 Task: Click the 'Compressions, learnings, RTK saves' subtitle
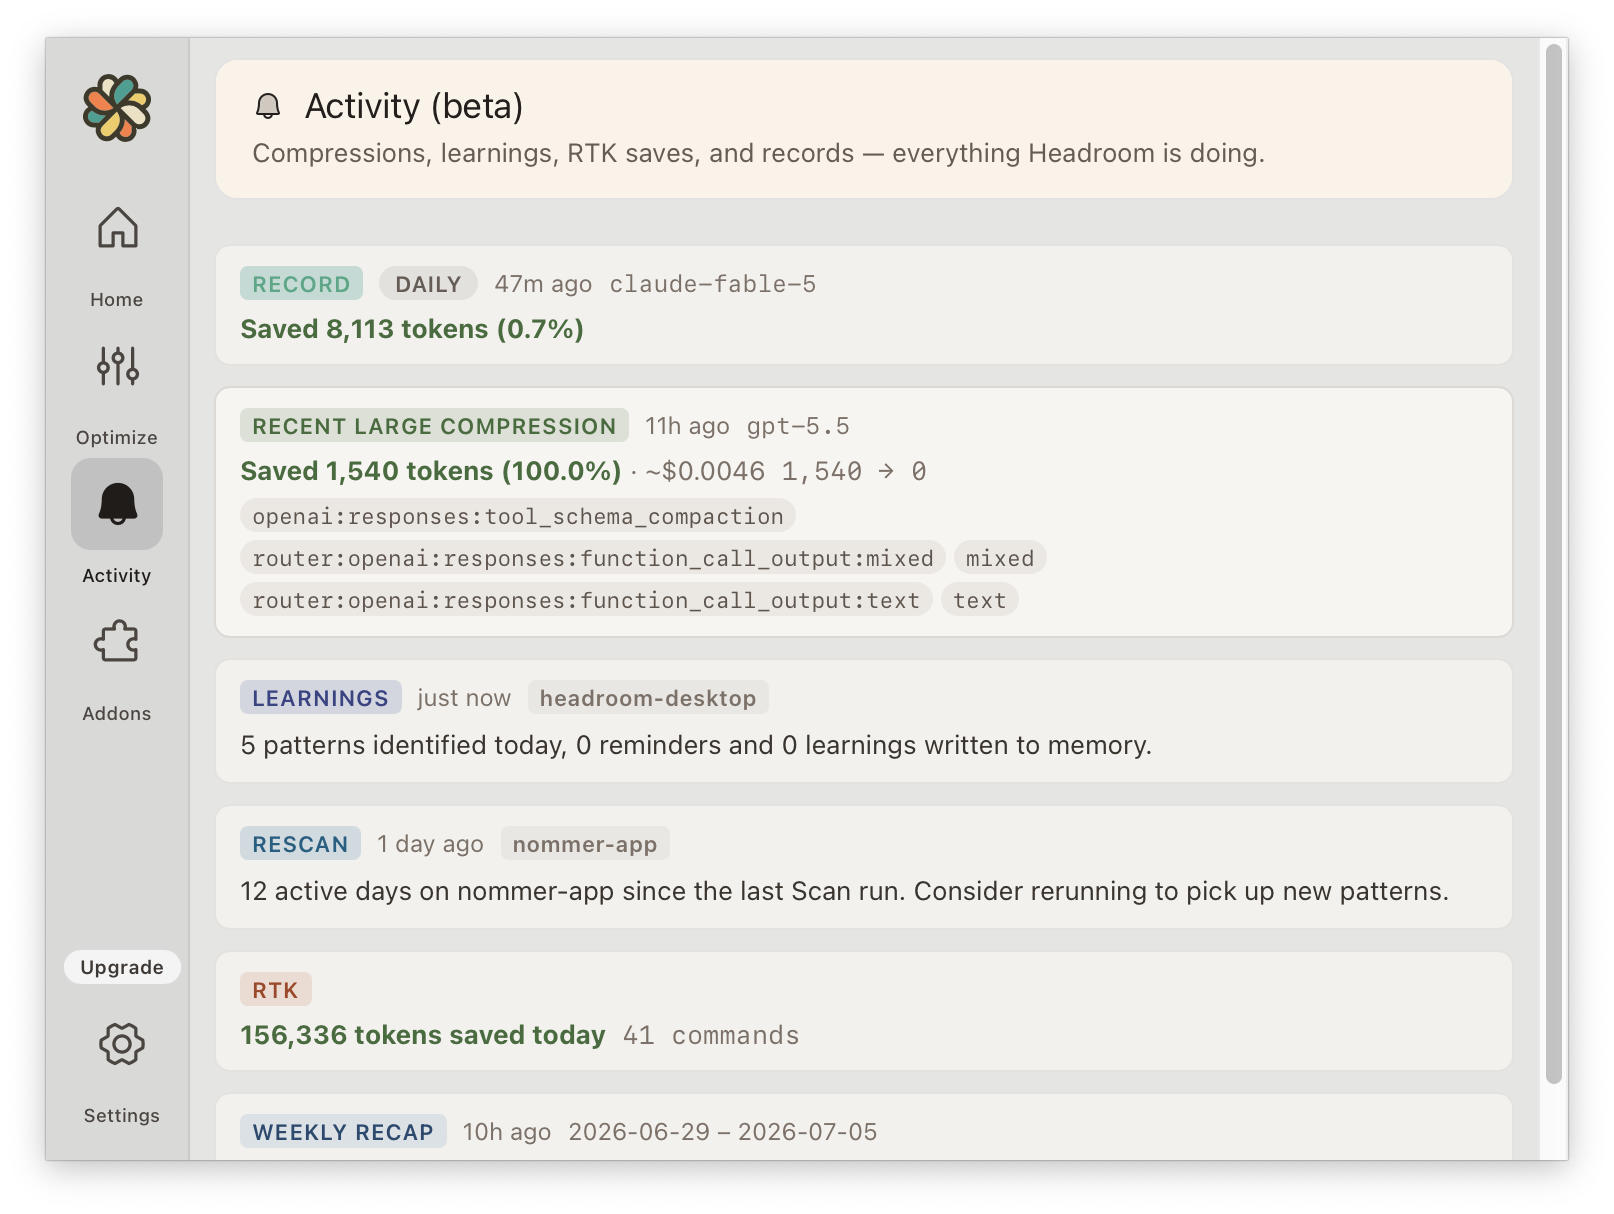click(x=759, y=153)
